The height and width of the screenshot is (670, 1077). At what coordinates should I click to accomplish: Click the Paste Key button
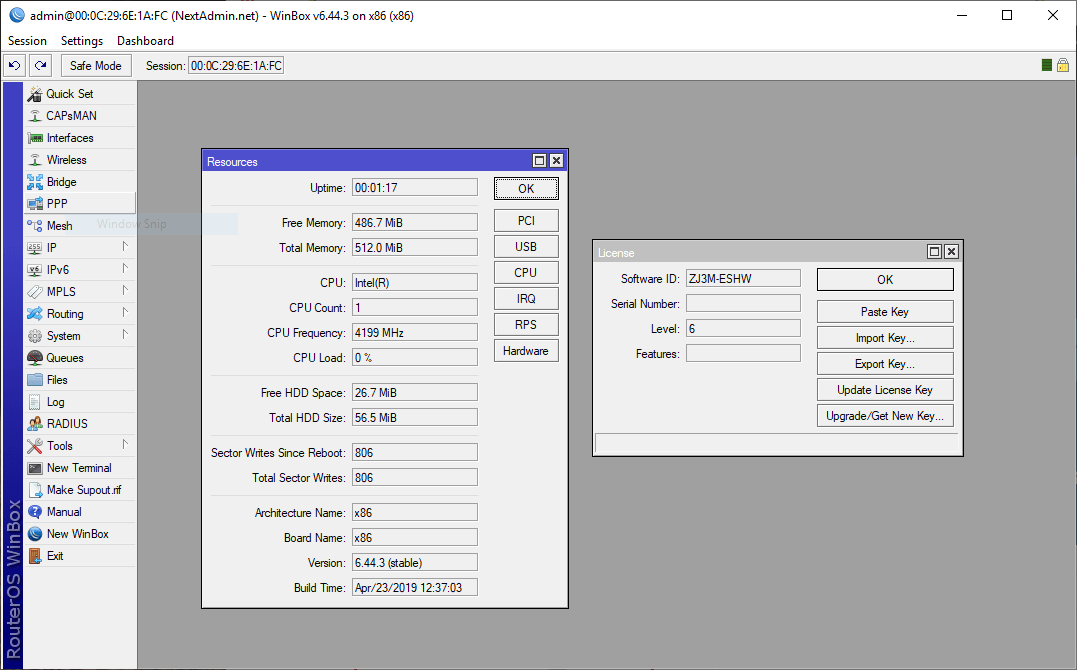coord(884,311)
